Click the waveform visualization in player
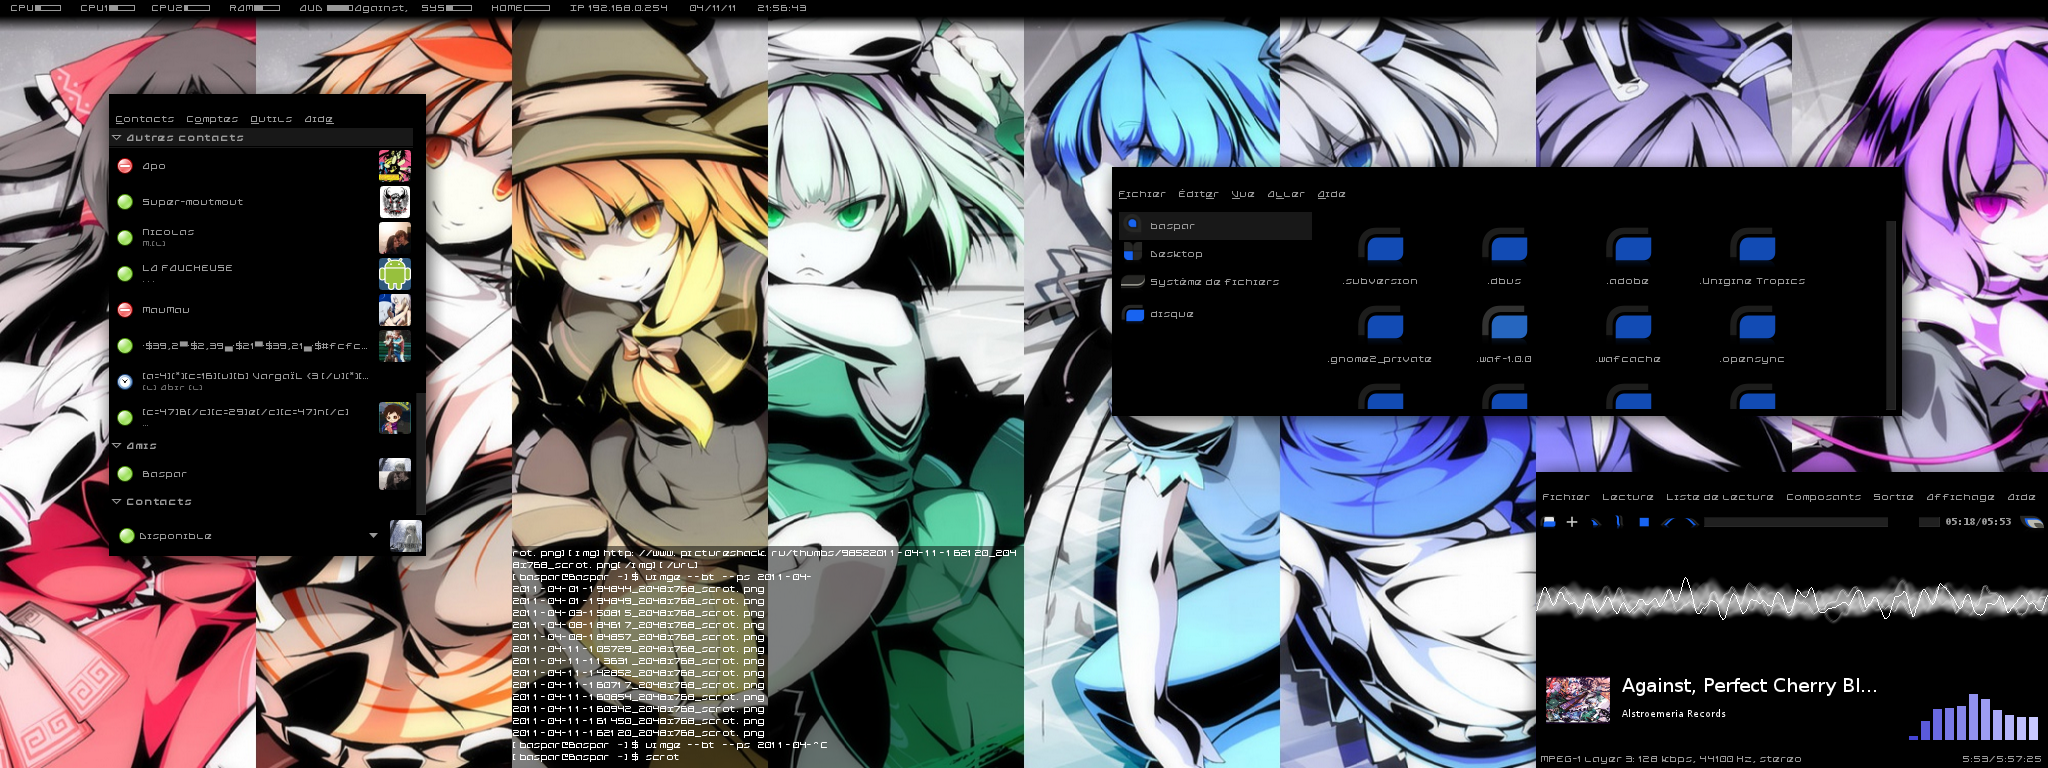 click(1791, 599)
